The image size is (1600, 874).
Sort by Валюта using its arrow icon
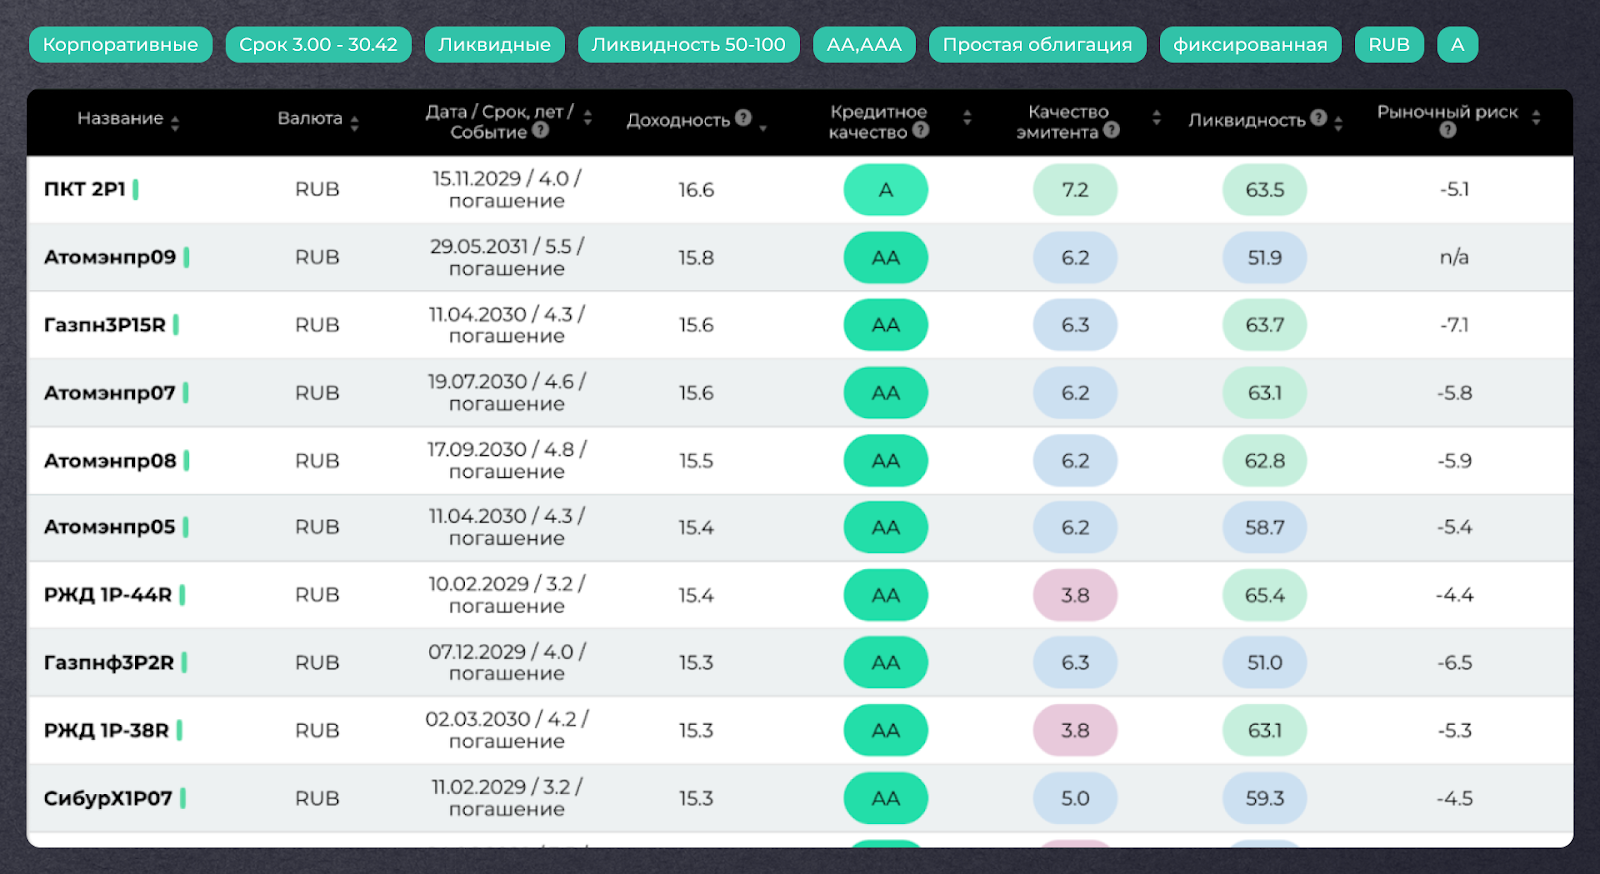[x=354, y=122]
